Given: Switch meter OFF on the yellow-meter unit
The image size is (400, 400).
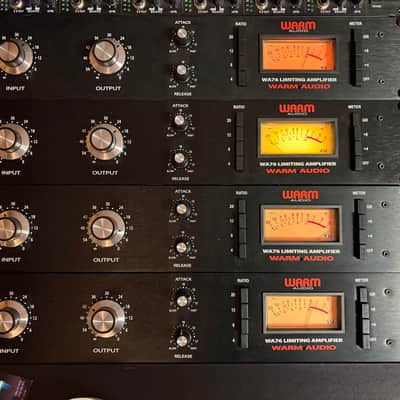Looking at the screenshot, I should tap(357, 163).
